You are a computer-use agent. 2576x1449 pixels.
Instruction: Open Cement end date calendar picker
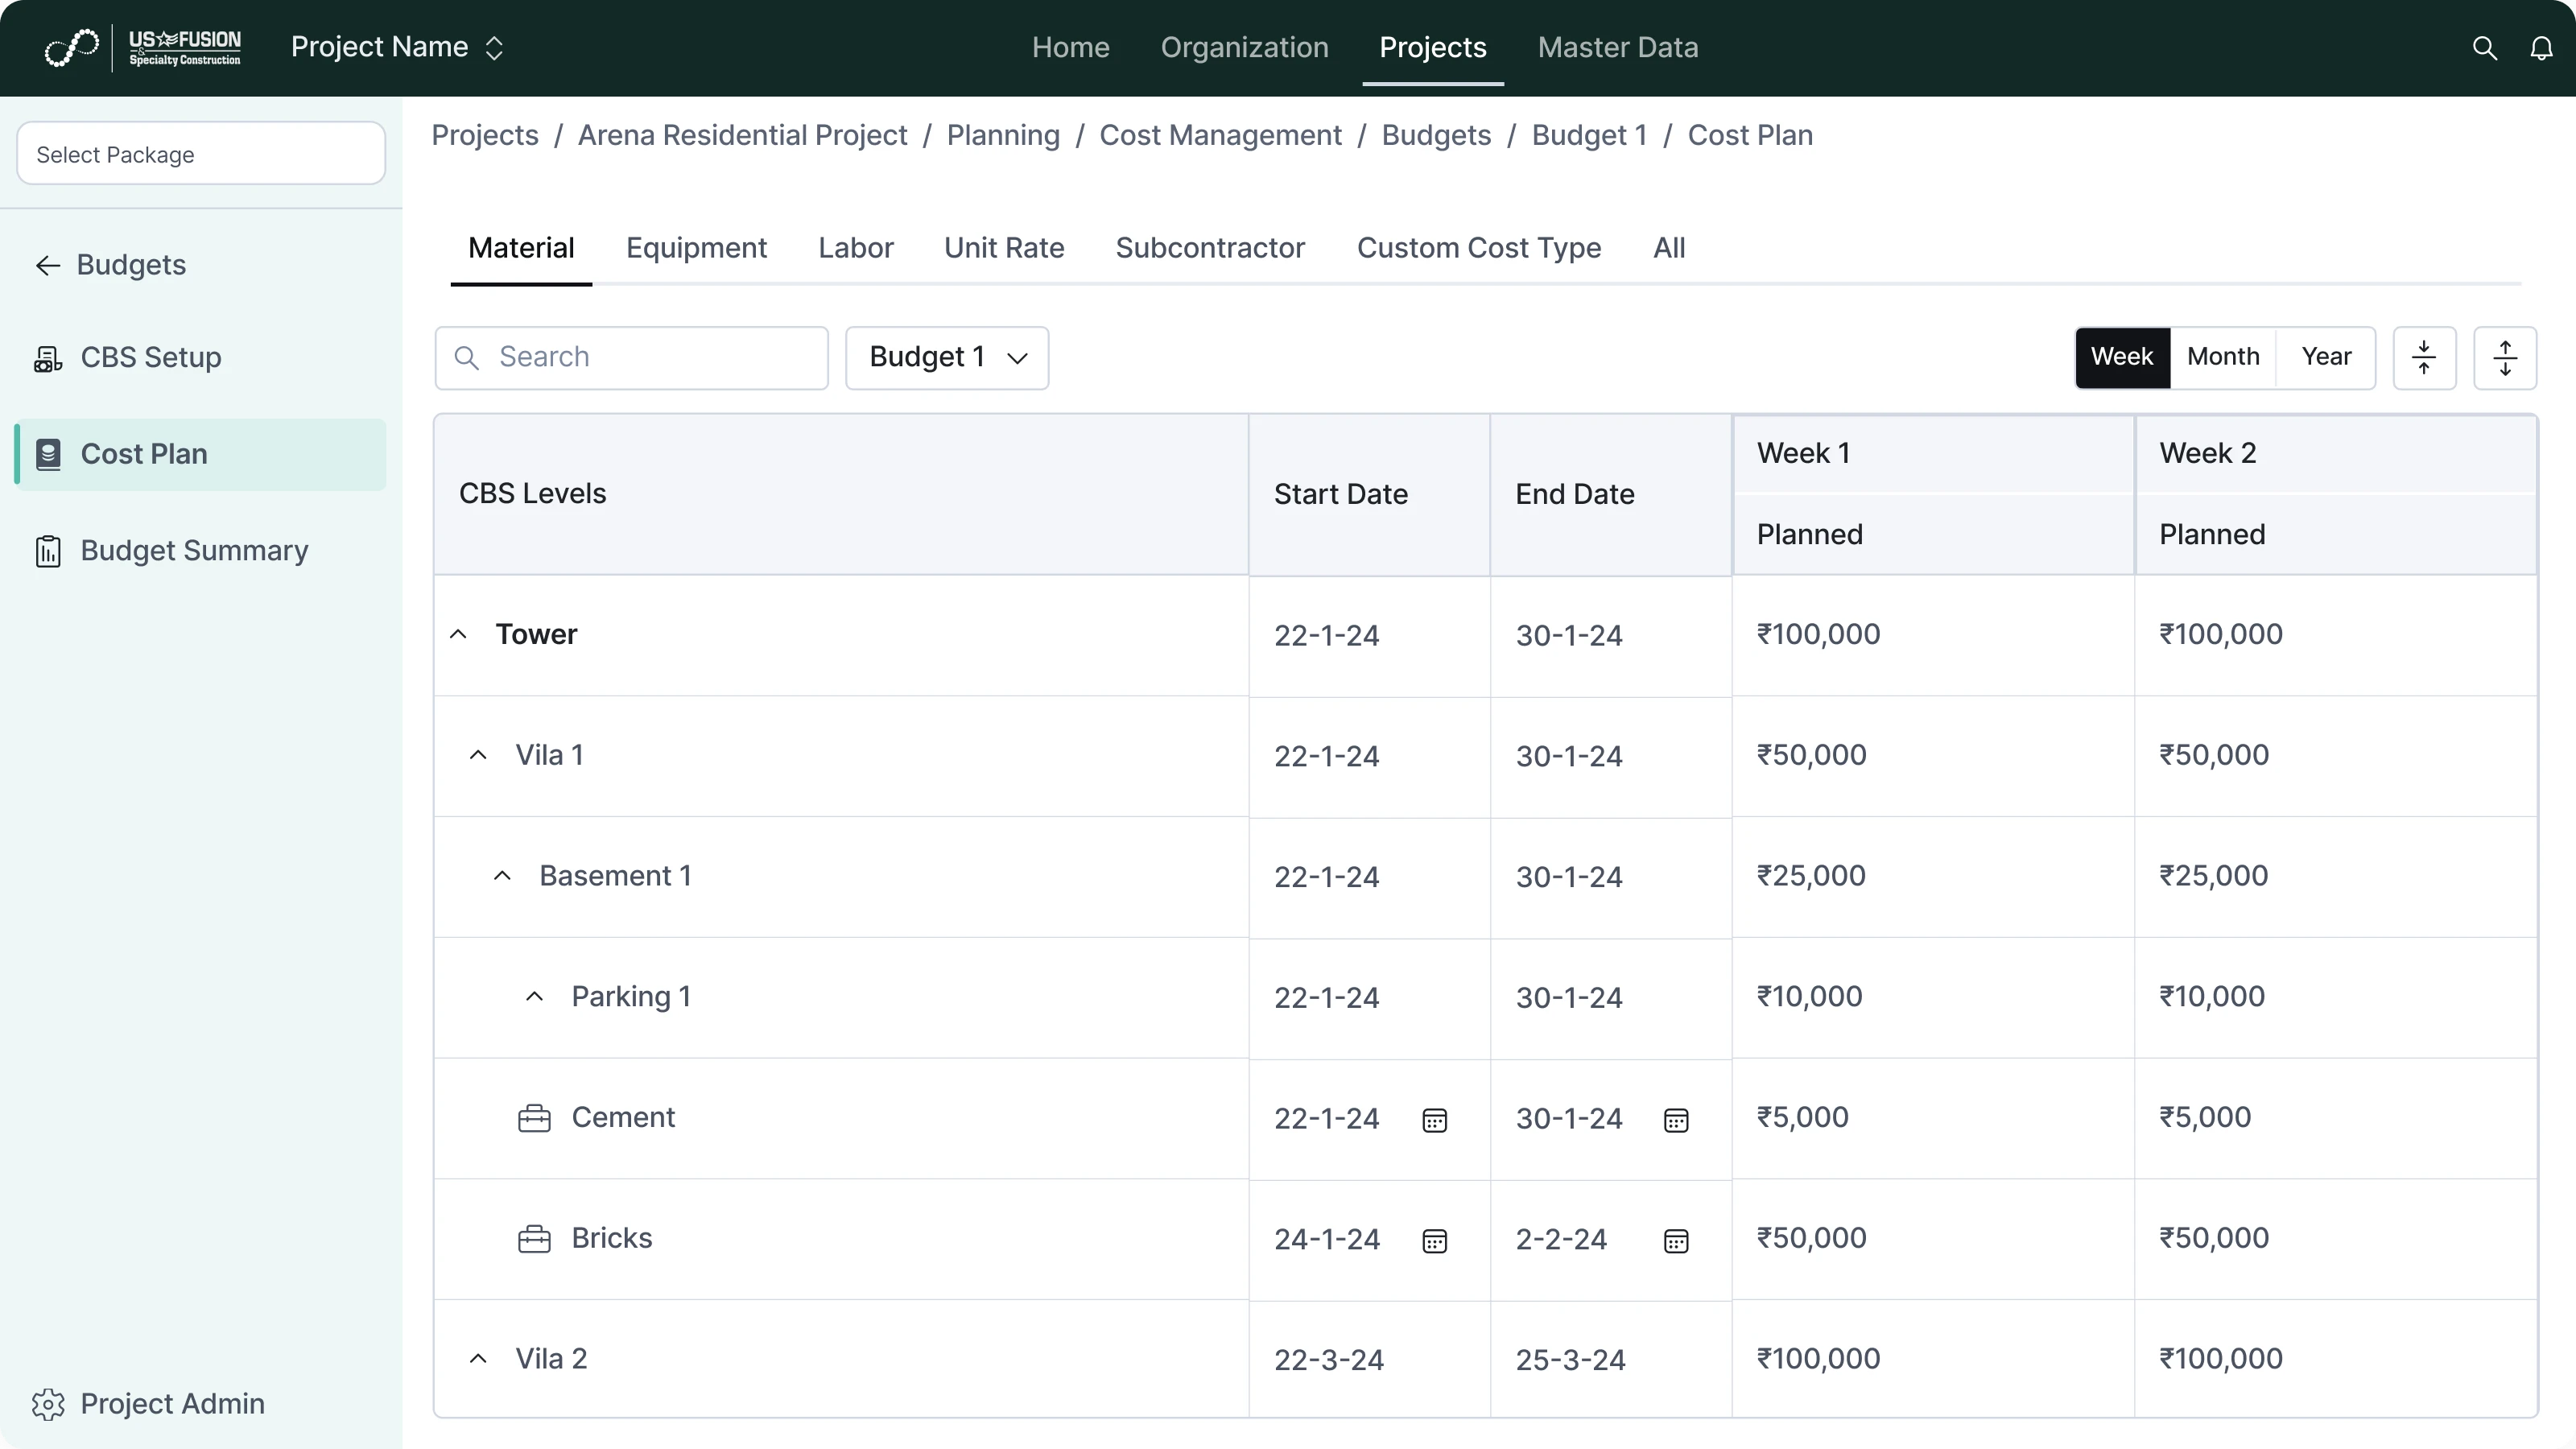pyautogui.click(x=1676, y=1119)
